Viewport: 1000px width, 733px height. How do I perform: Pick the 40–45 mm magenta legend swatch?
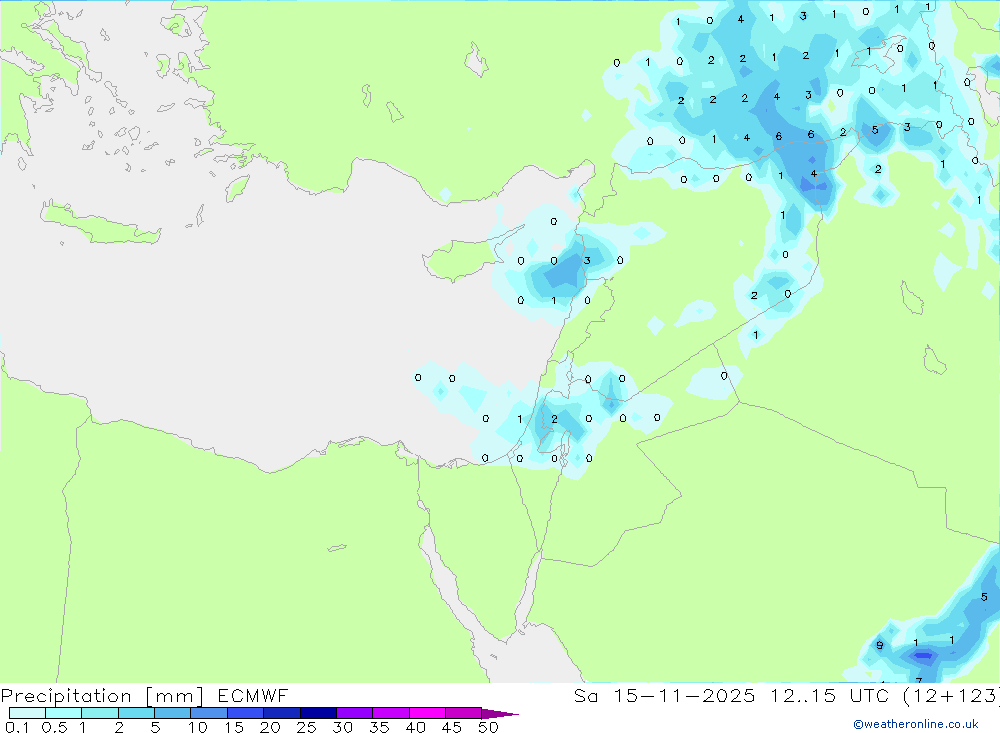[x=427, y=713]
